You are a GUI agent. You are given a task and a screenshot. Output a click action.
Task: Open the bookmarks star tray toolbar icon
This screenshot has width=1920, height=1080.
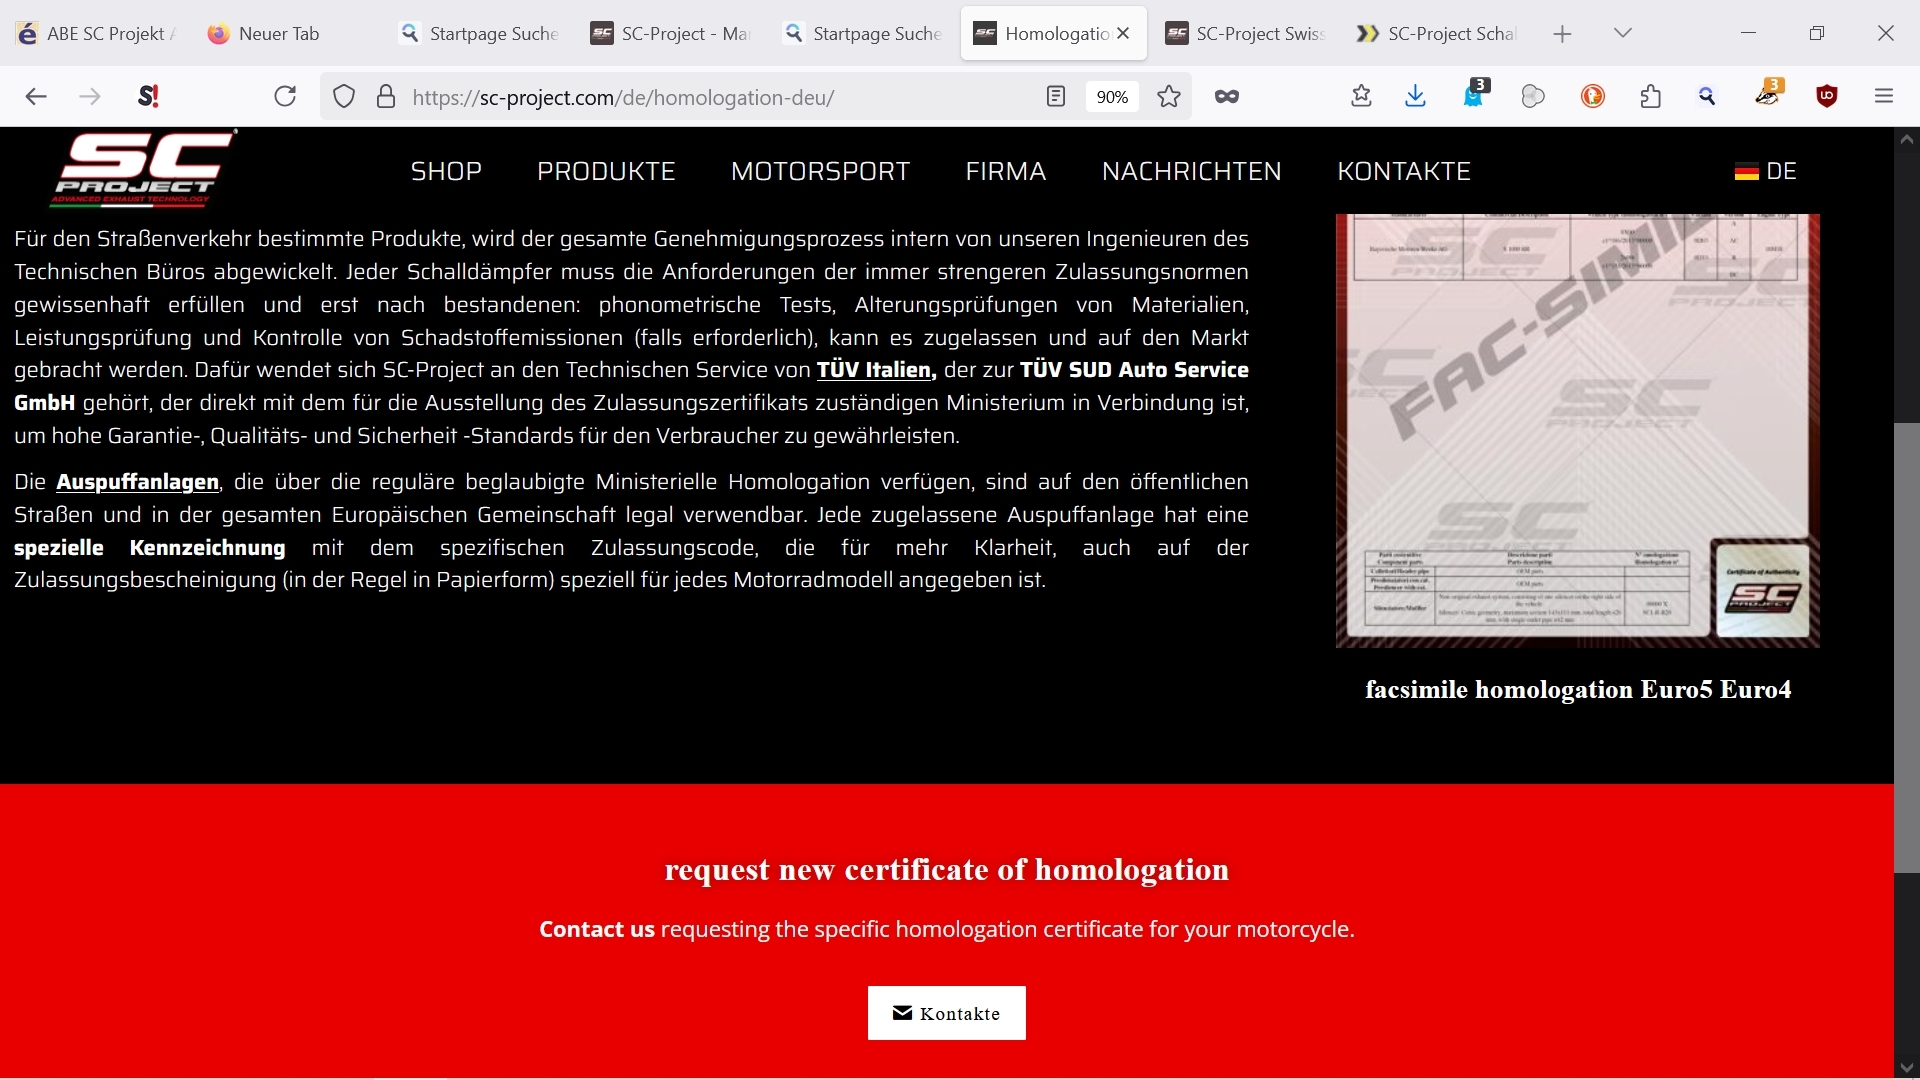click(x=1361, y=97)
